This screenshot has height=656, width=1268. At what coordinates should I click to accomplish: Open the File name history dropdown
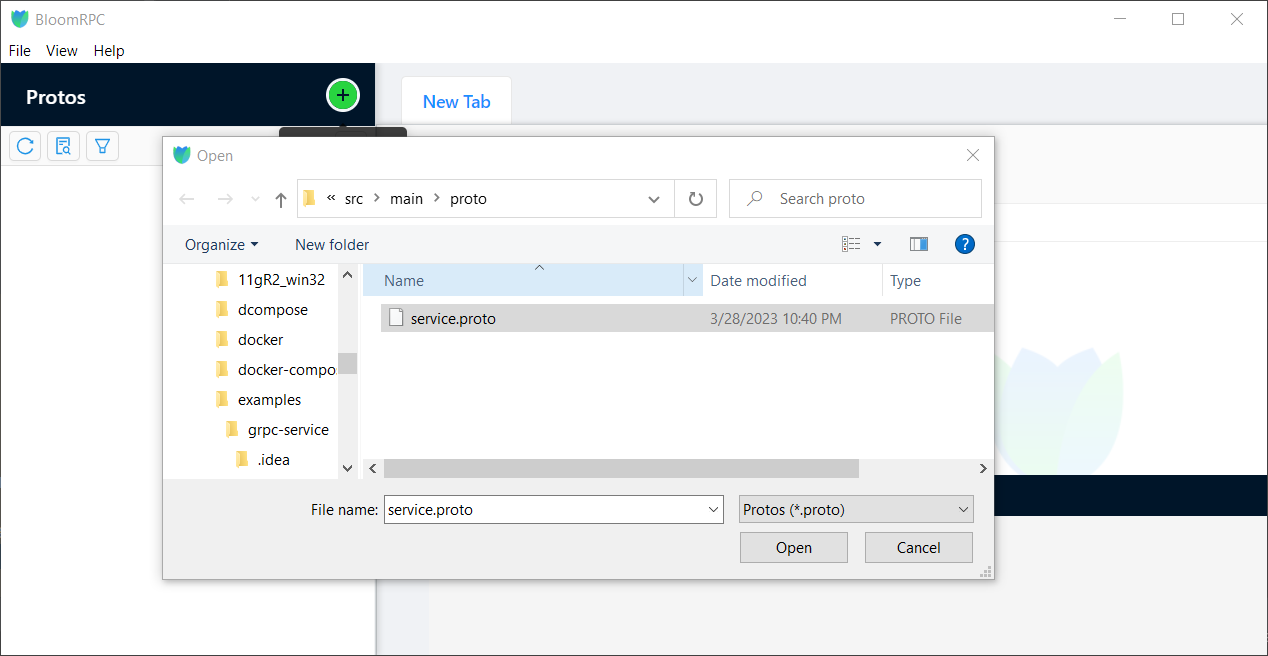(714, 509)
